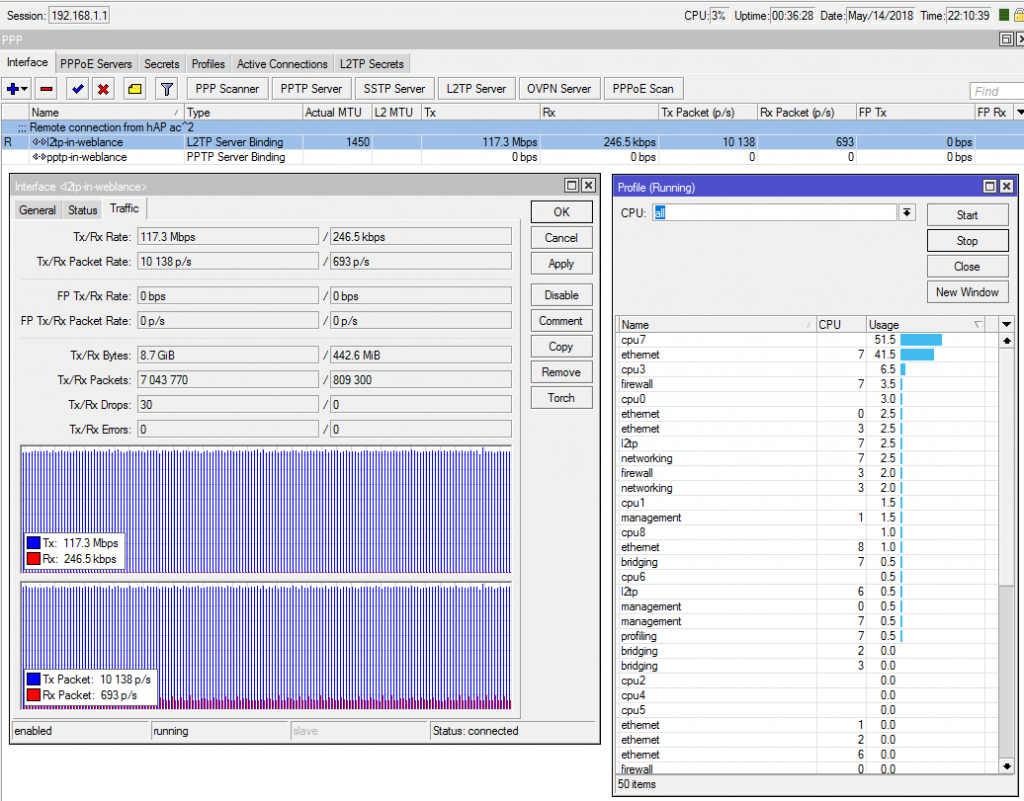Stop the running CPU profile
1024x801 pixels.
[966, 241]
